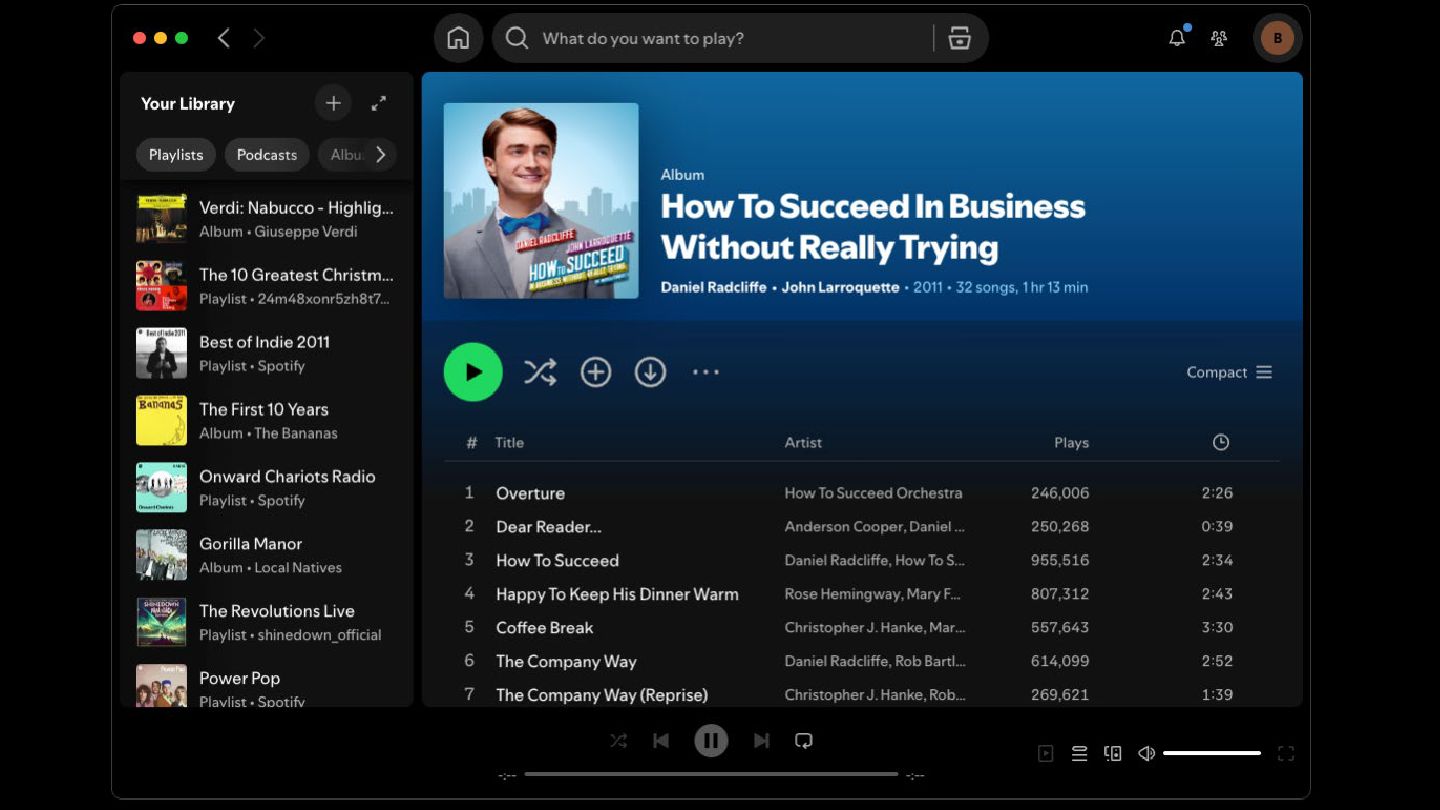Enable shuffle for this album
The image size is (1440, 810).
(540, 372)
